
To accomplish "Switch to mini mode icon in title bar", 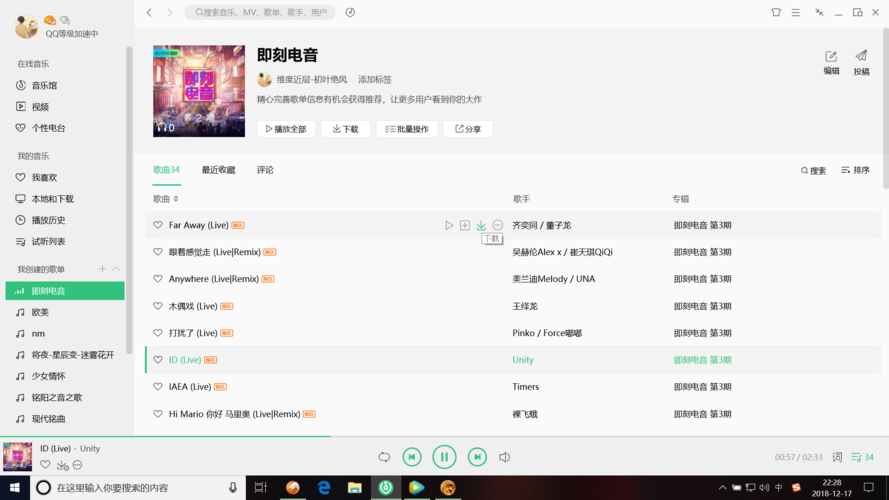I will 819,12.
